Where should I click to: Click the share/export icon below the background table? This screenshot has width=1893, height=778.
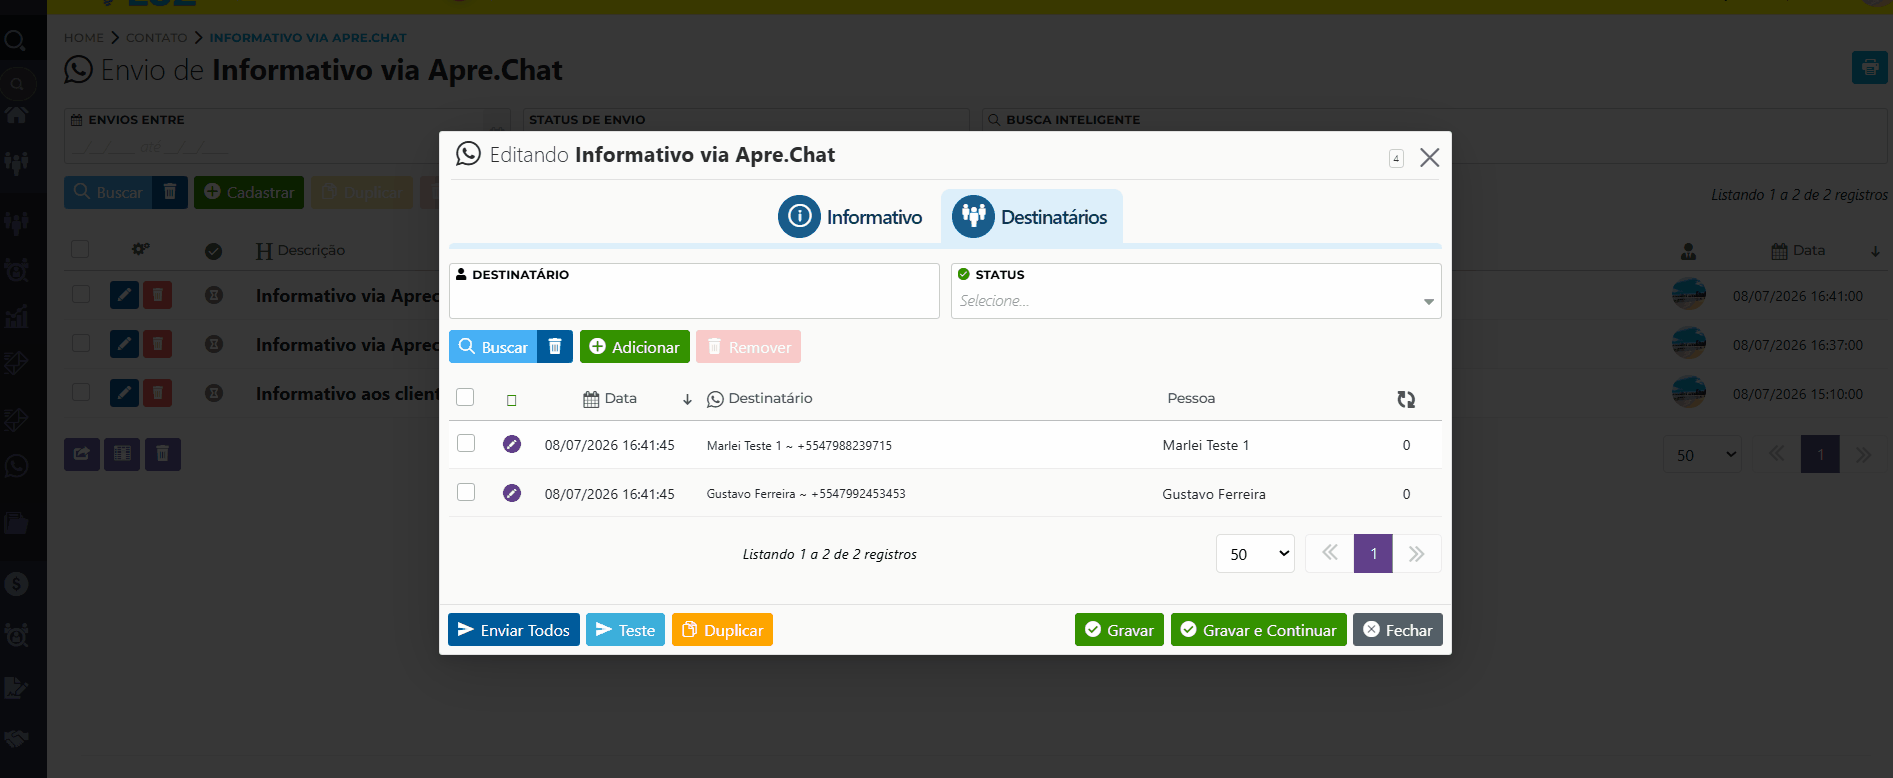point(82,454)
